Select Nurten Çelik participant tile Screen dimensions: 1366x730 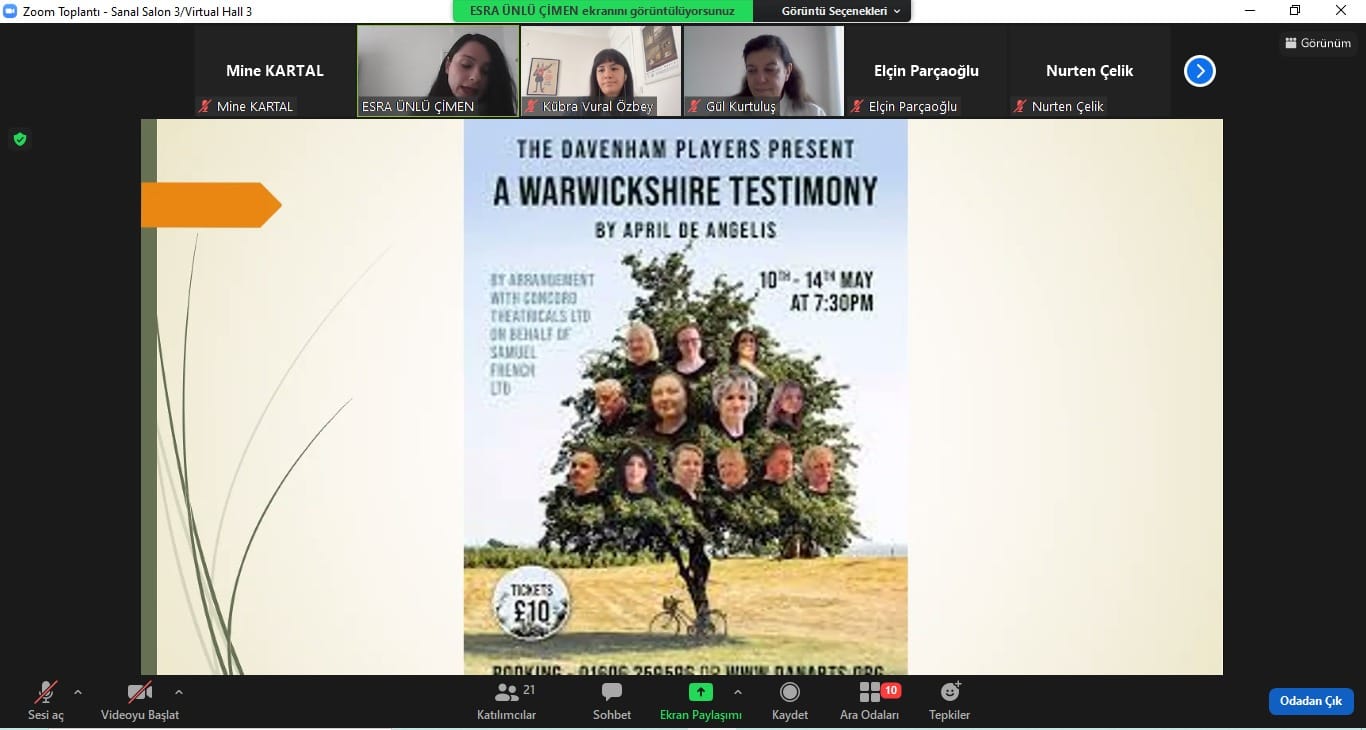[1090, 71]
